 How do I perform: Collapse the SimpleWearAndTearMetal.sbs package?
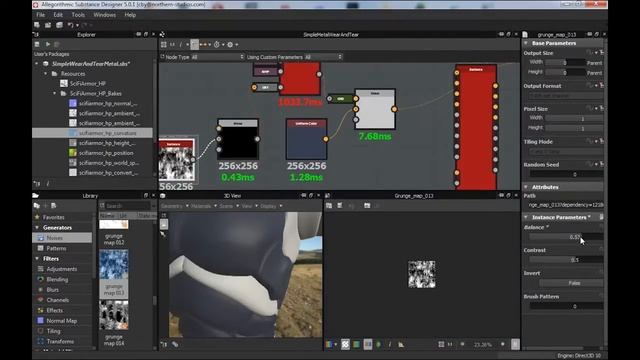36,64
